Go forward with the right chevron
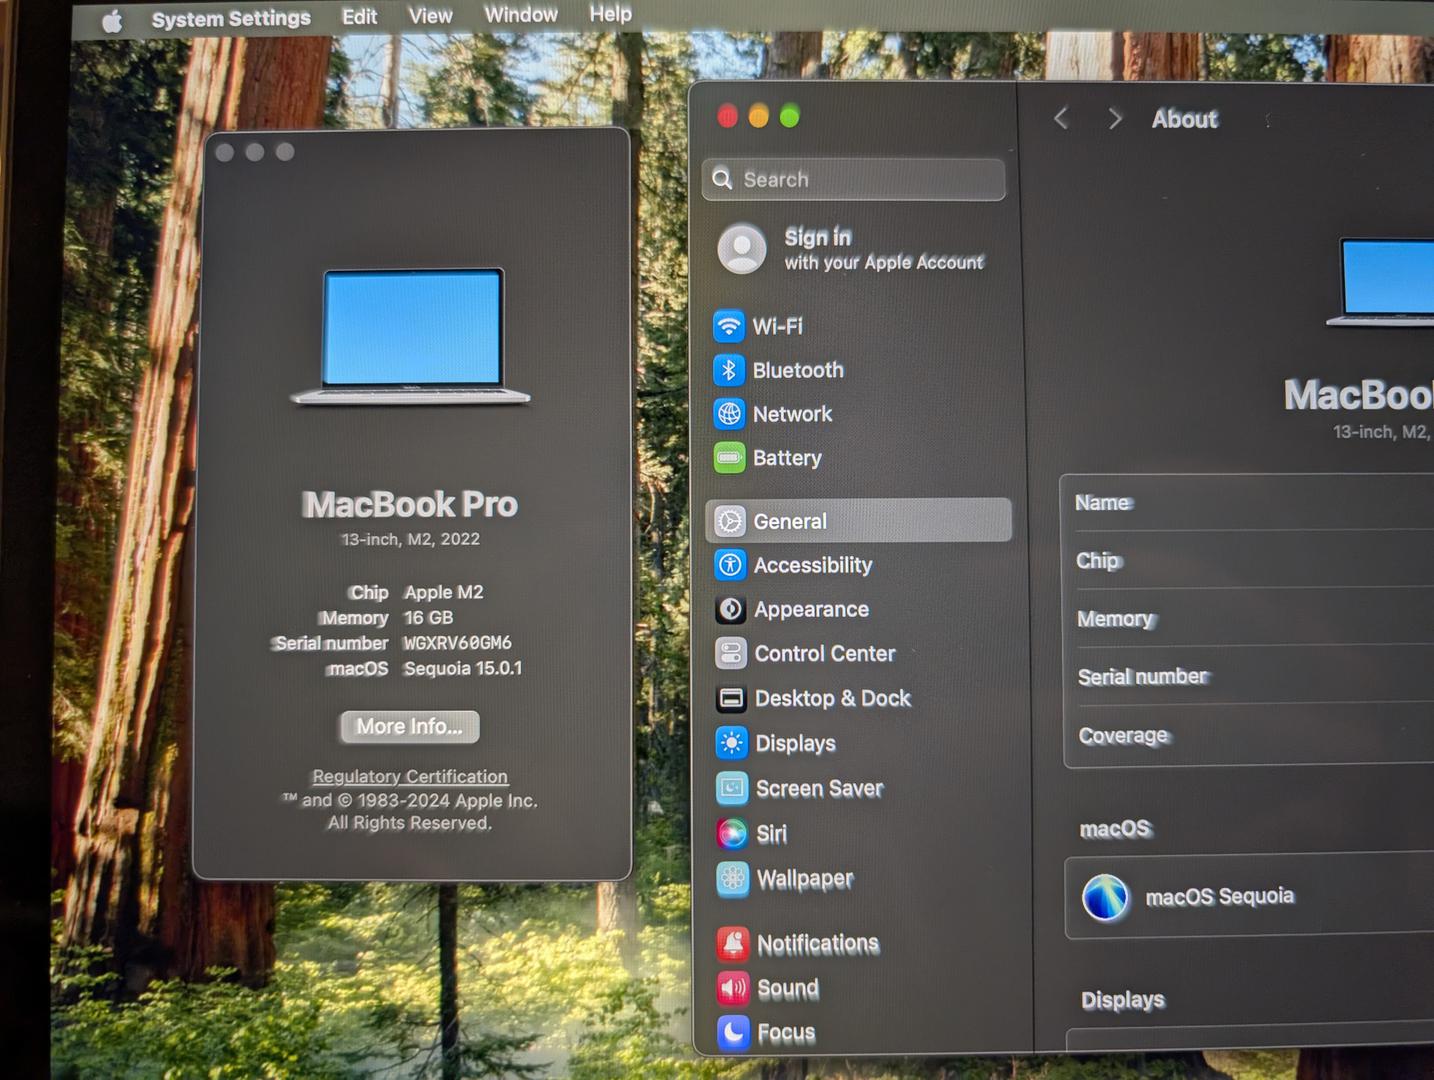1434x1080 pixels. (1115, 119)
